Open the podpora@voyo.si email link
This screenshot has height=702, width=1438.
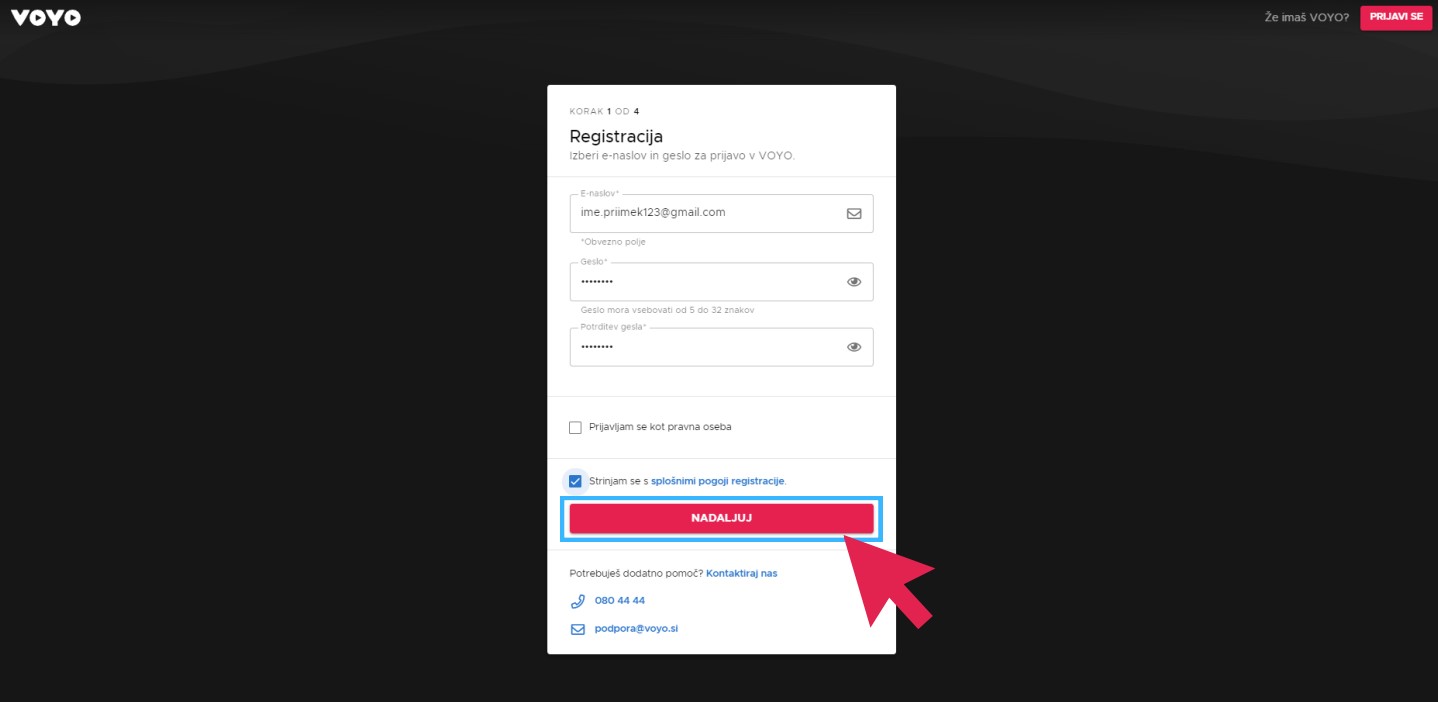pos(636,629)
